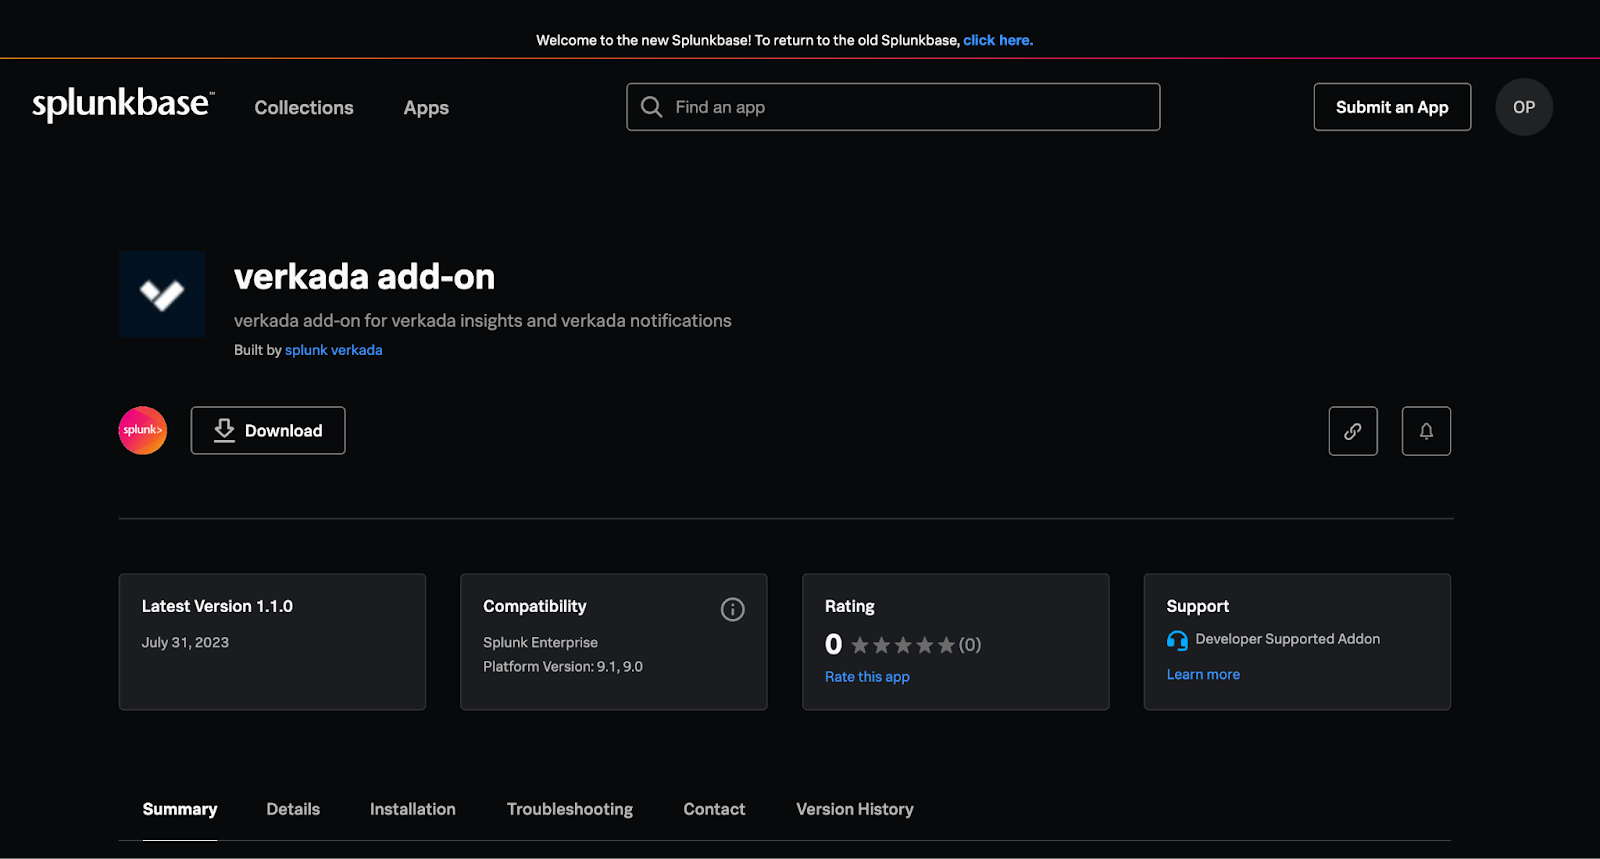This screenshot has height=859, width=1600.
Task: Open the OP user avatar menu
Action: [x=1523, y=107]
